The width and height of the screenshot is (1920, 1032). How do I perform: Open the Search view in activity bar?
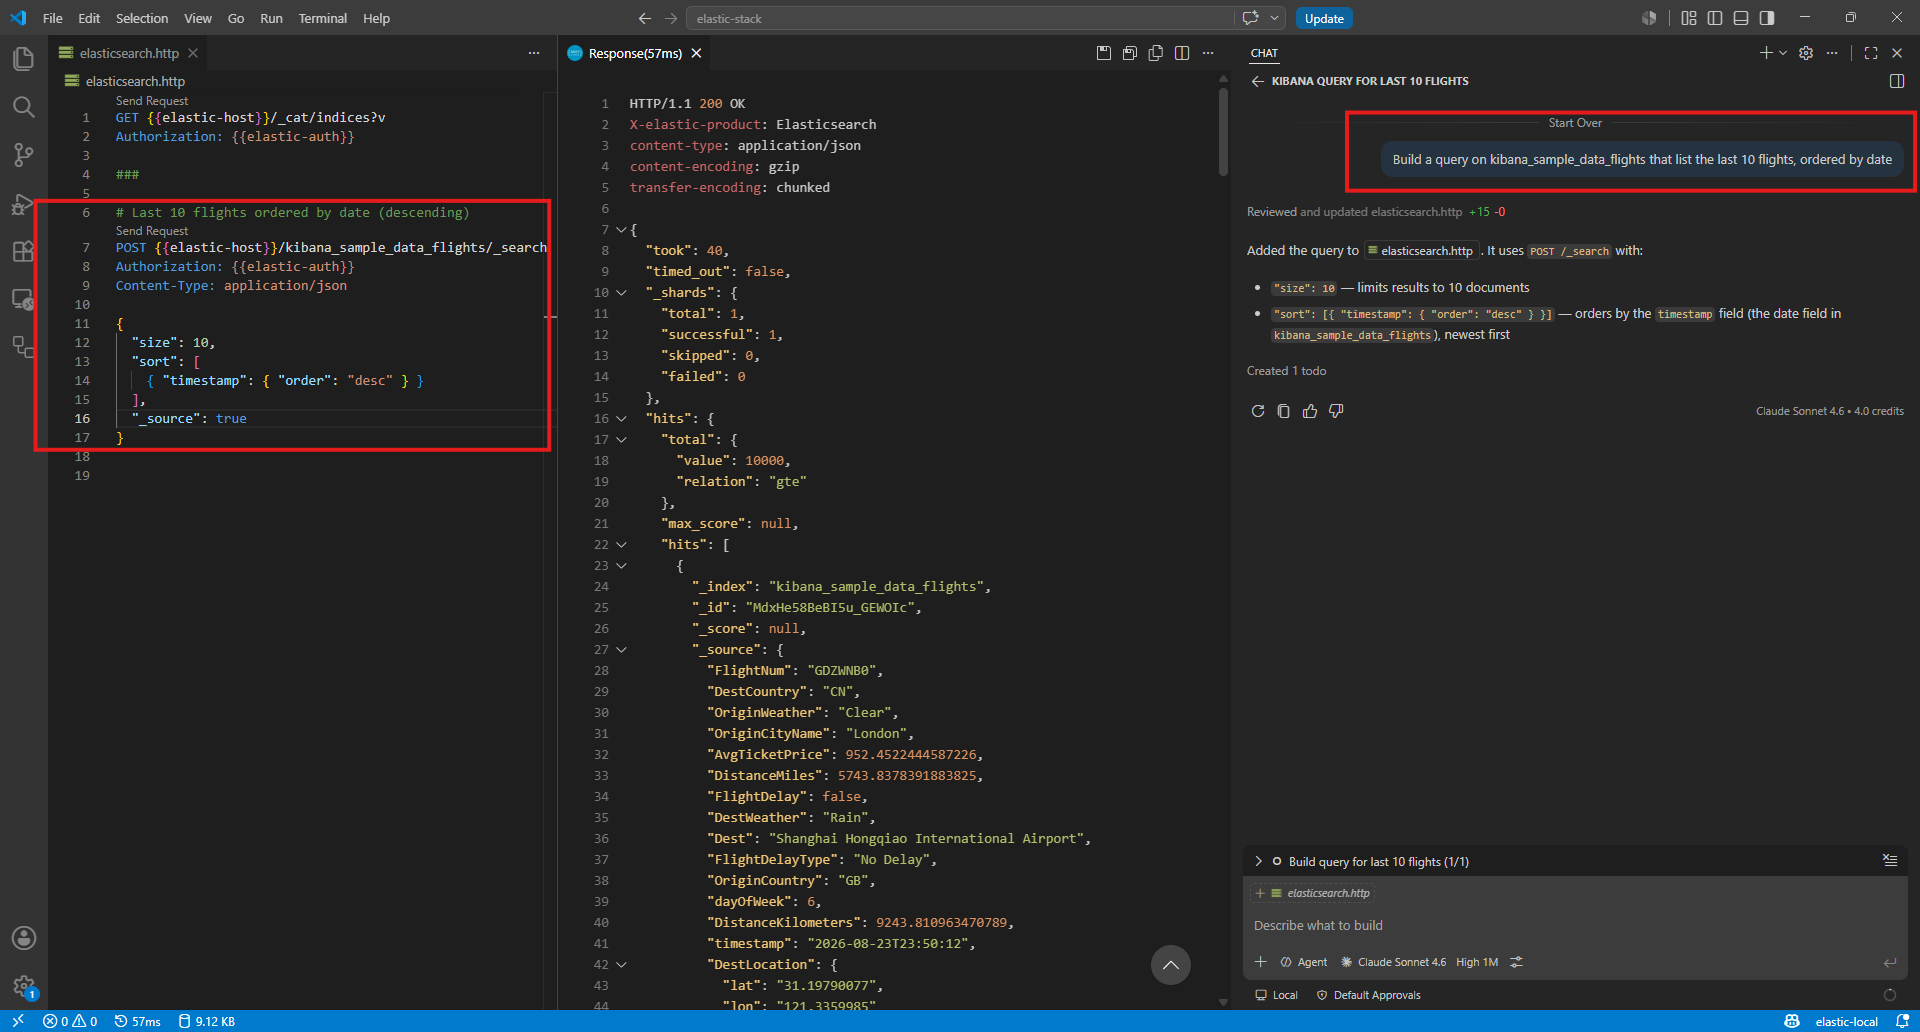[23, 107]
